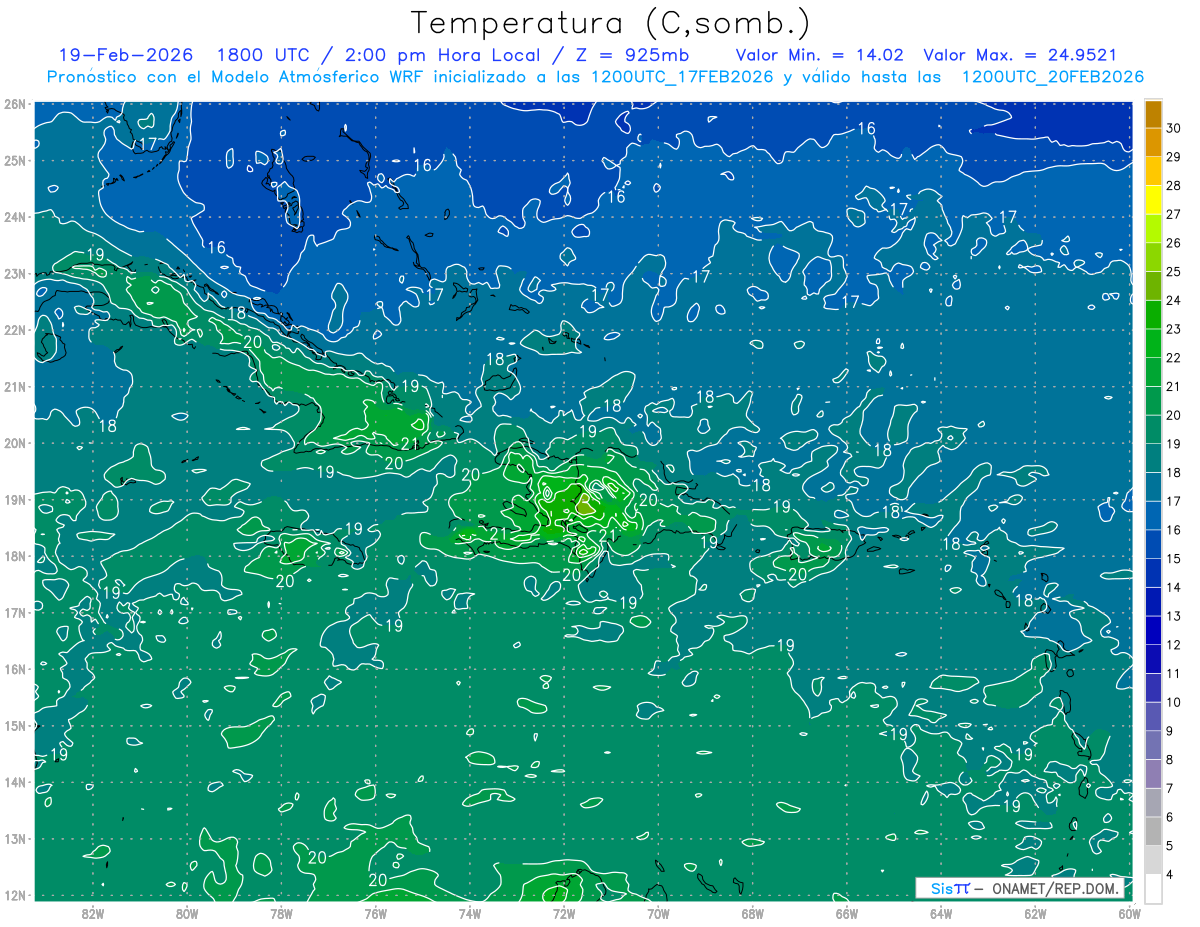
Task: Click the '20N' latitude axis label
Action: [x=15, y=443]
